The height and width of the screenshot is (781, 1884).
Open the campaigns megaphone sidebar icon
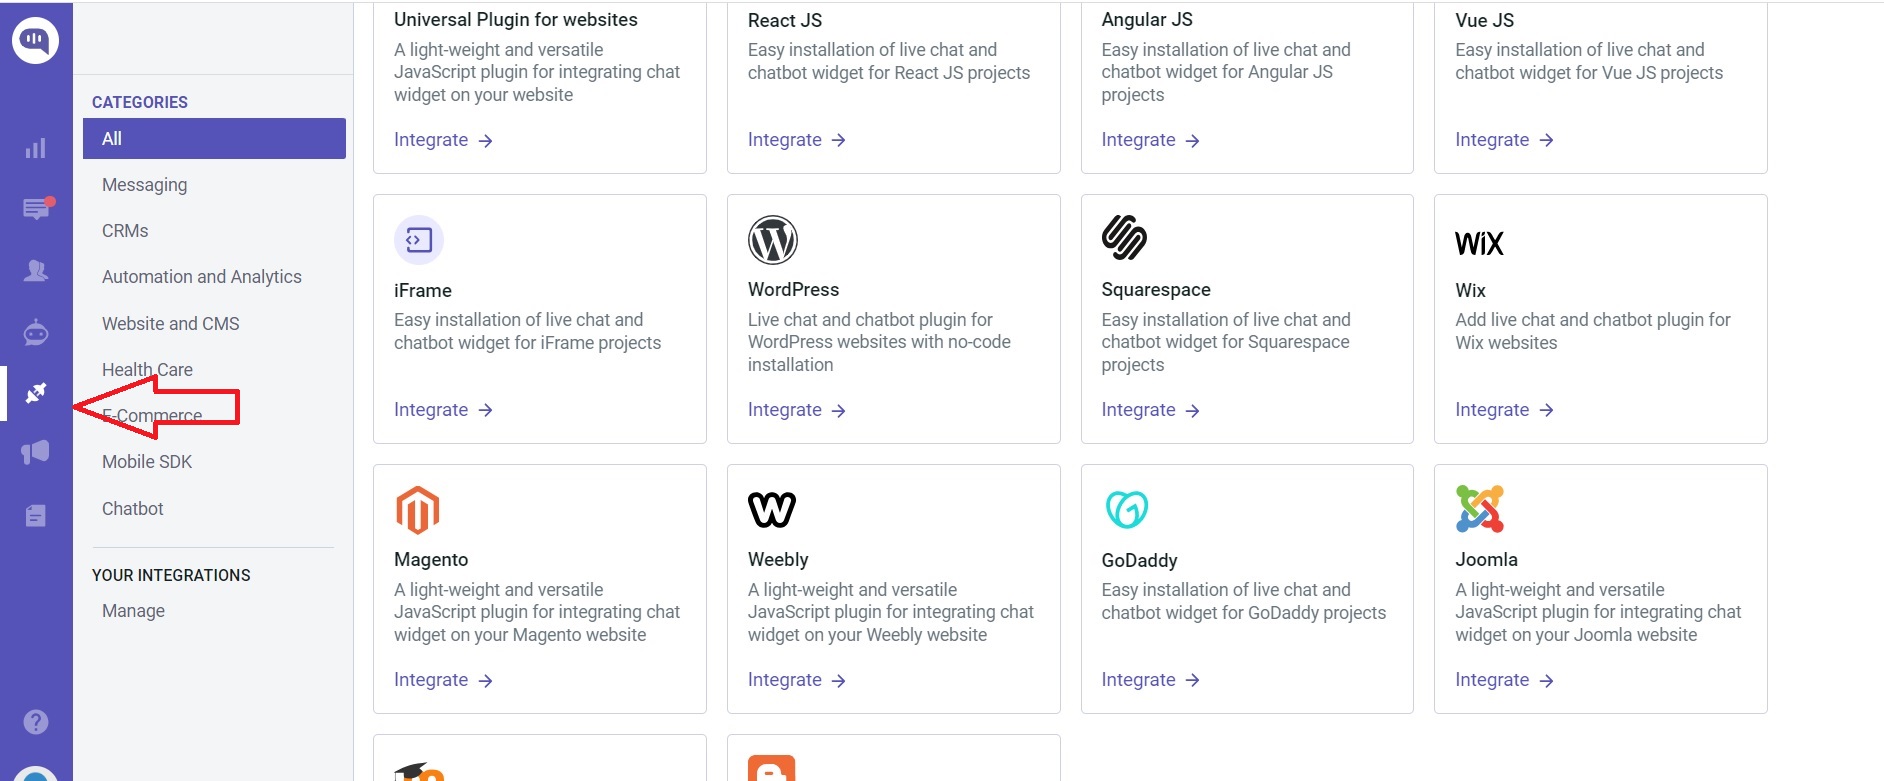pos(36,453)
